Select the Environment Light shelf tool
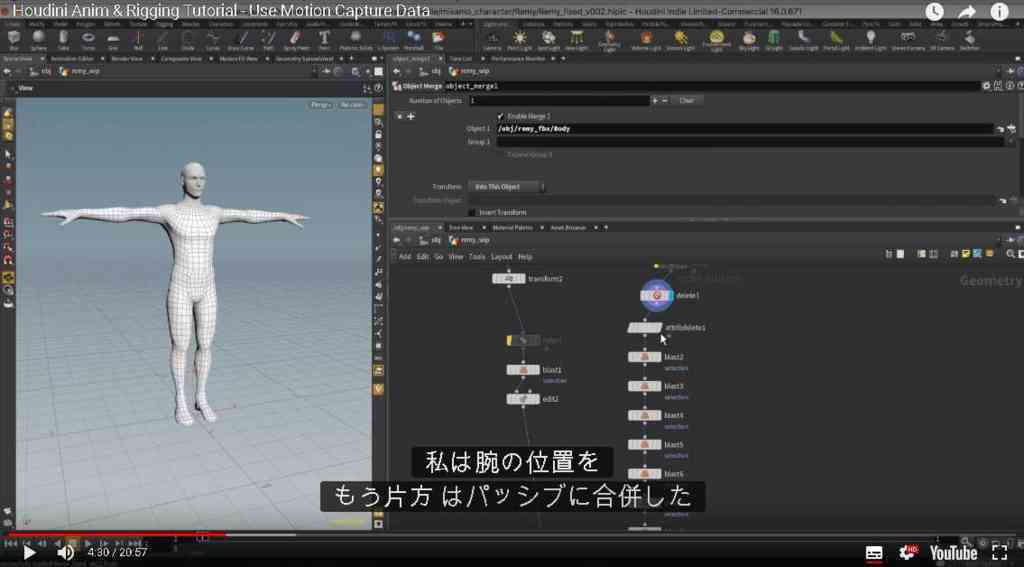Viewport: 1024px width, 567px height. tap(716, 40)
